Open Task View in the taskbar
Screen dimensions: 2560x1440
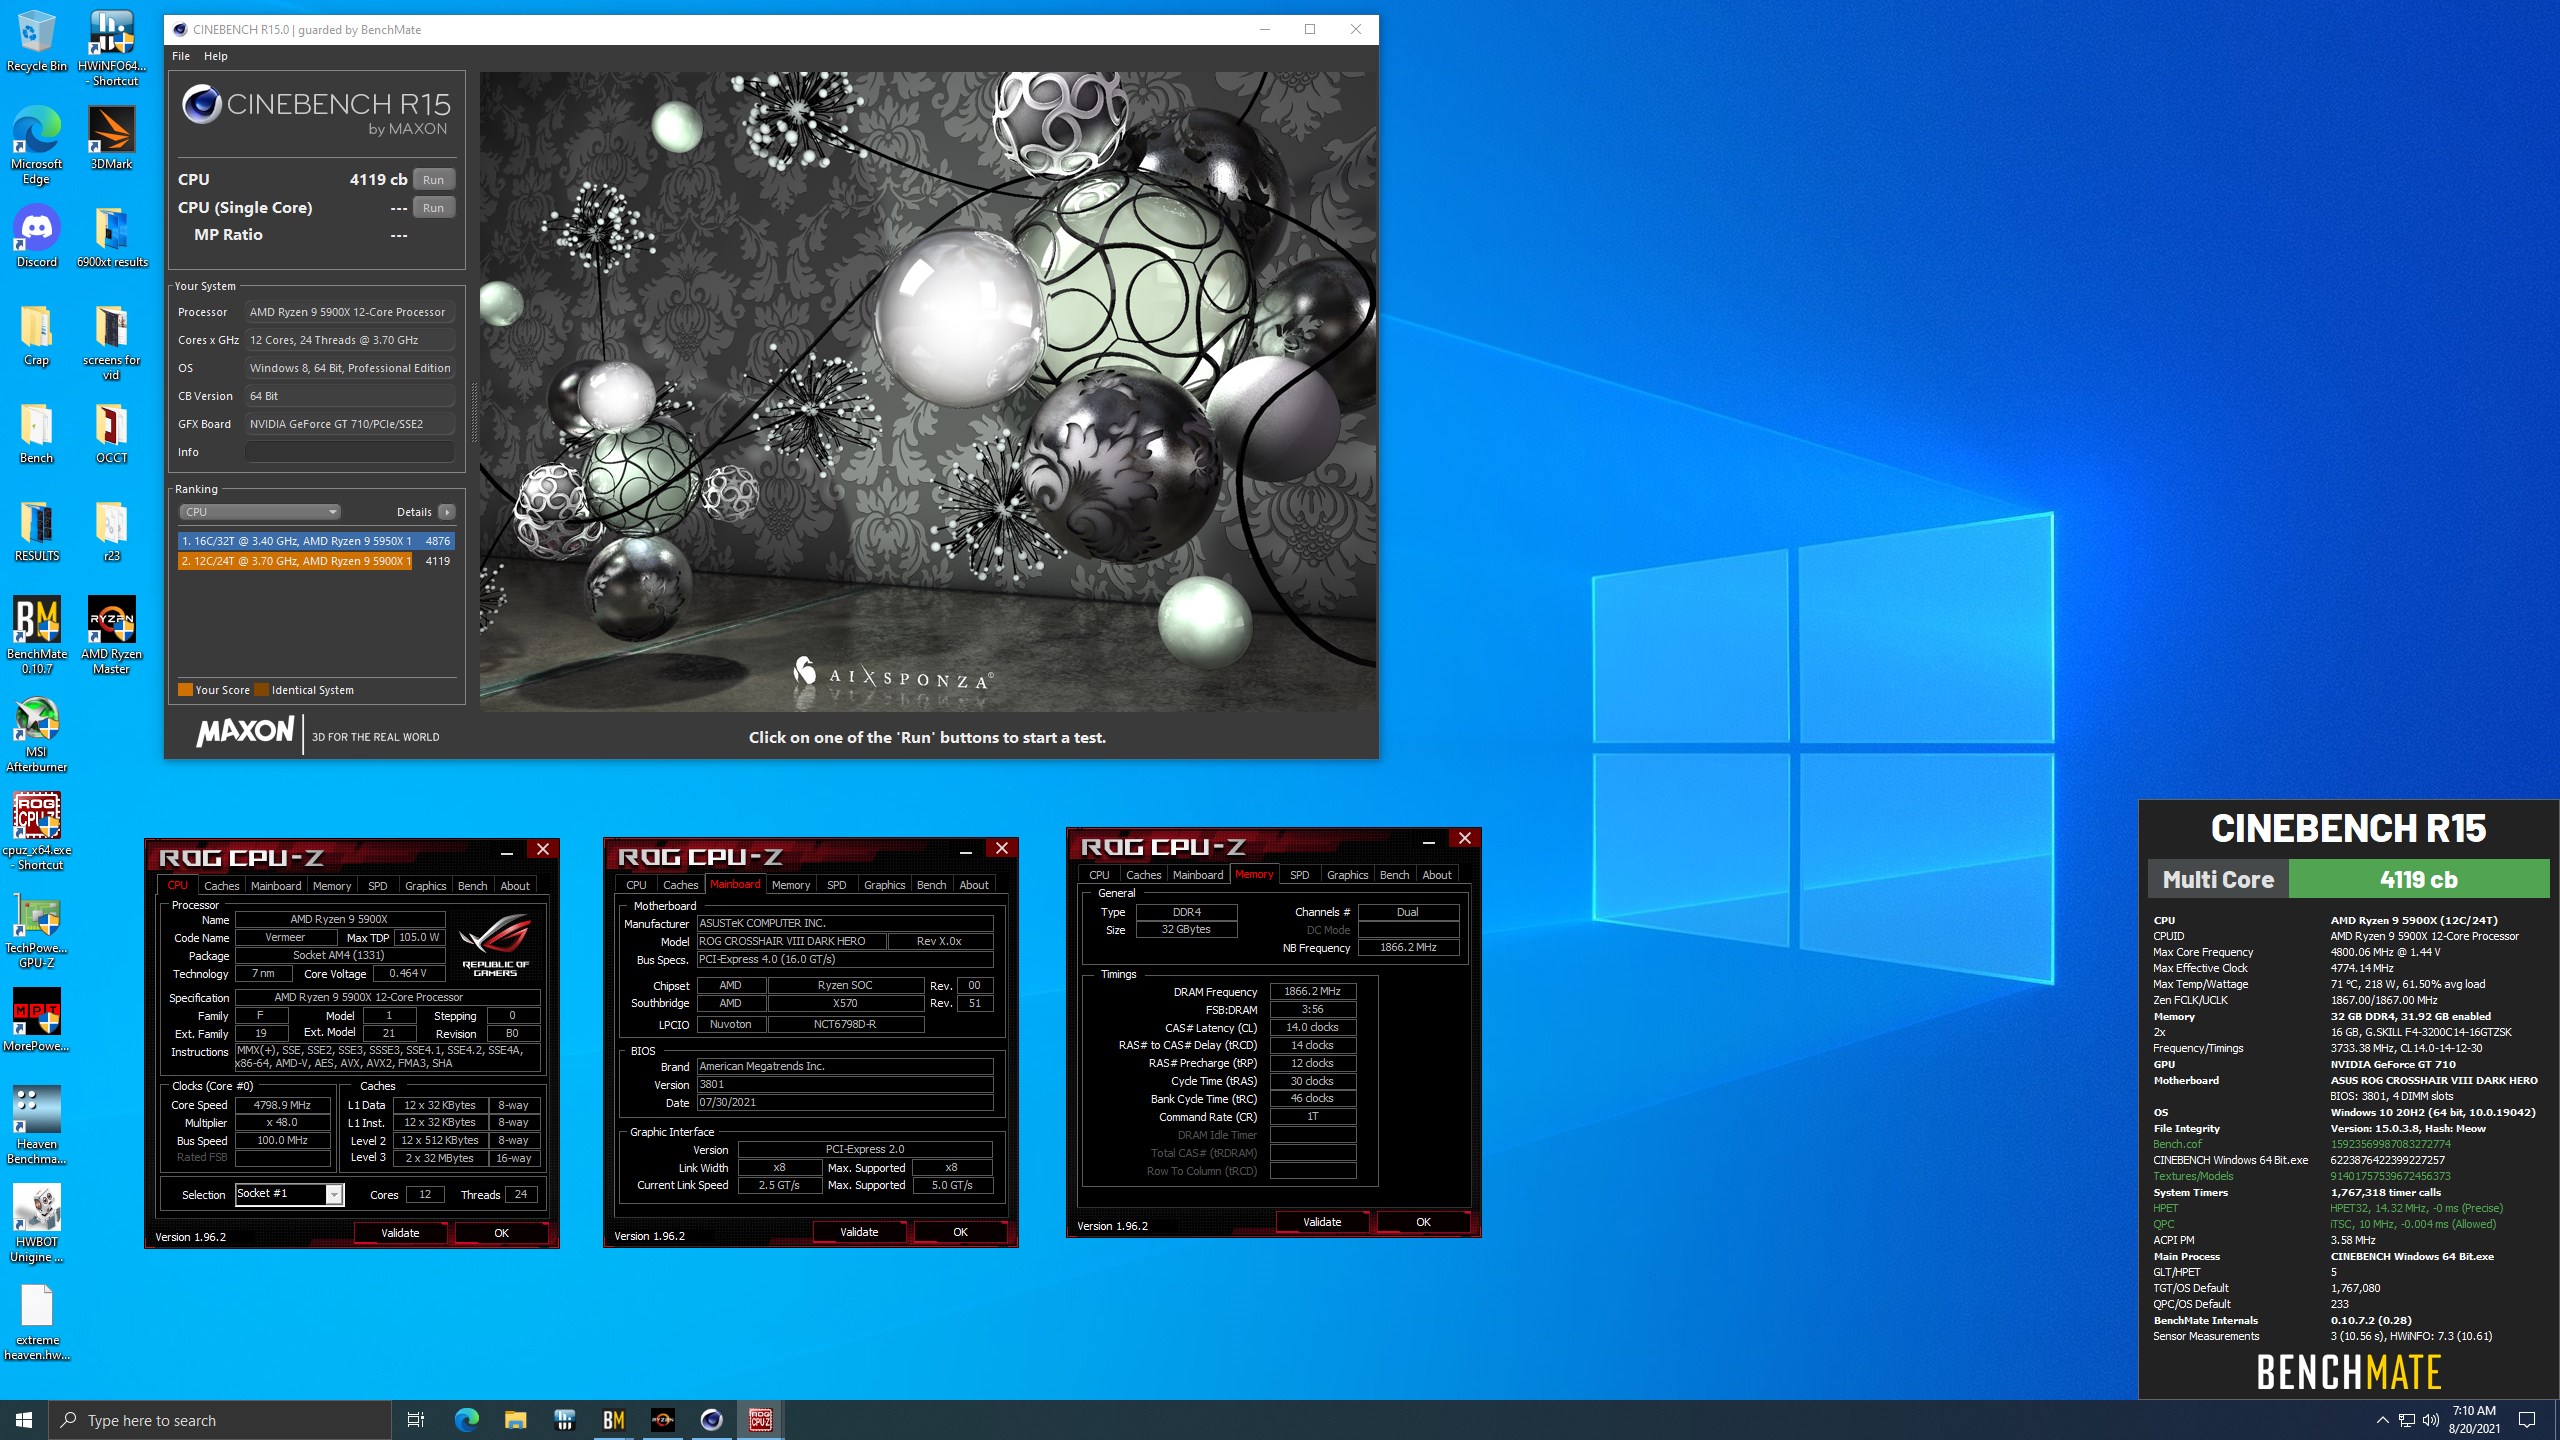coord(416,1420)
